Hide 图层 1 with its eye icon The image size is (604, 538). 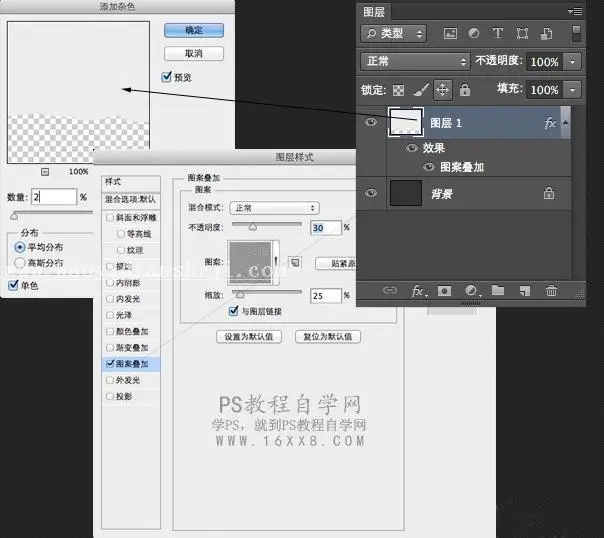click(371, 122)
